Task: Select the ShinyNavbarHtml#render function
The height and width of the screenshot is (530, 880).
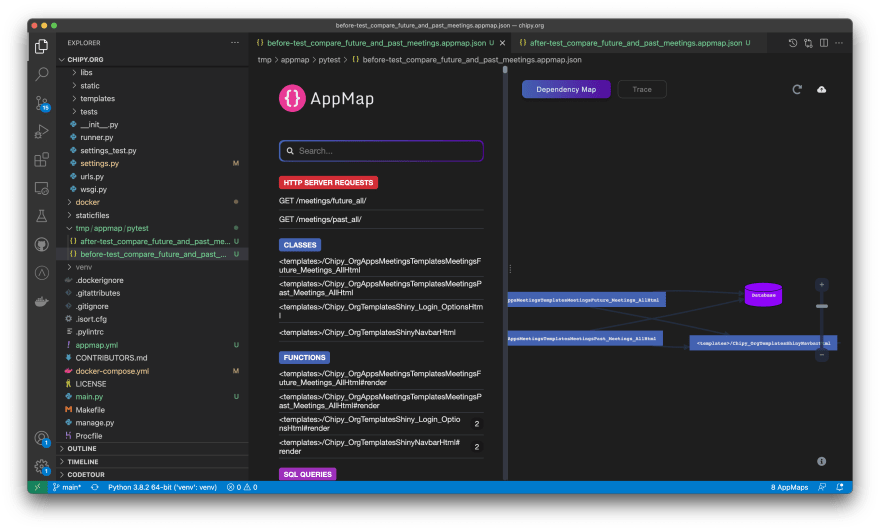Action: (381, 447)
